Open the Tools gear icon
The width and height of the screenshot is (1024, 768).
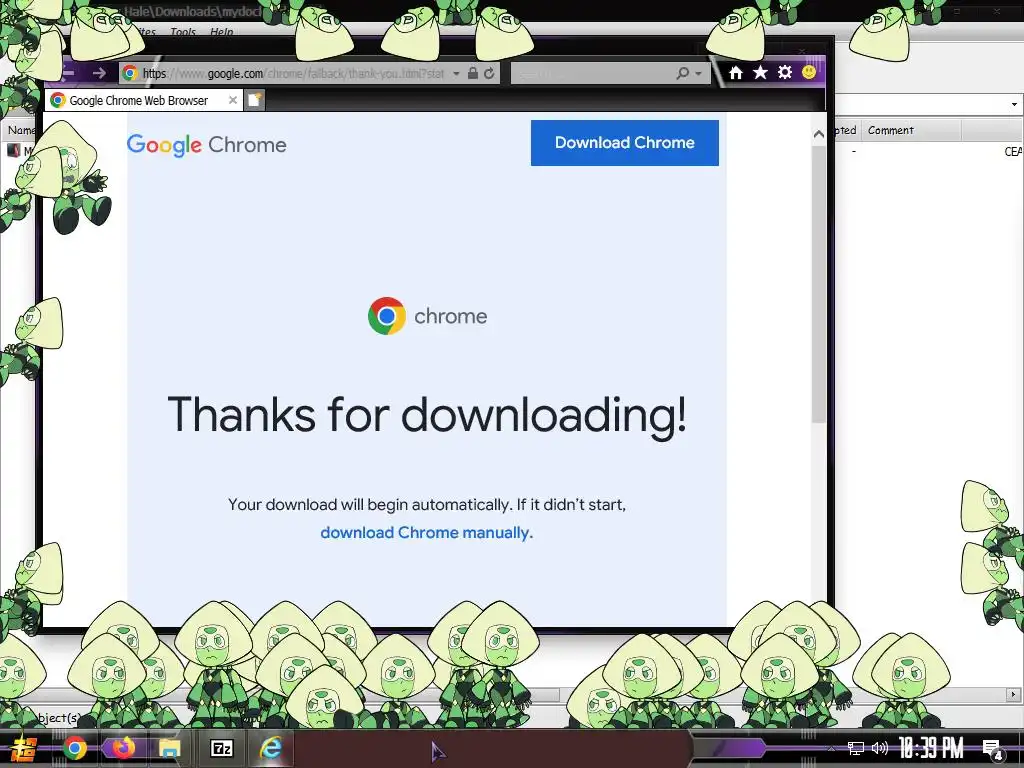click(x=785, y=72)
